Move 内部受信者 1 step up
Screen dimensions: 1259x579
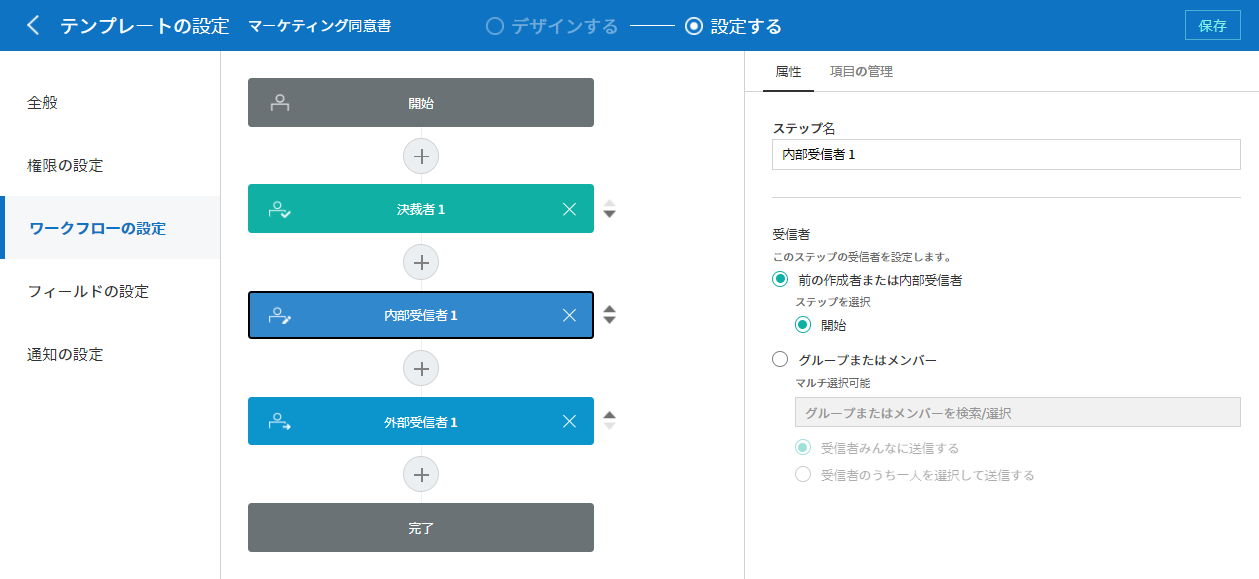pos(610,309)
